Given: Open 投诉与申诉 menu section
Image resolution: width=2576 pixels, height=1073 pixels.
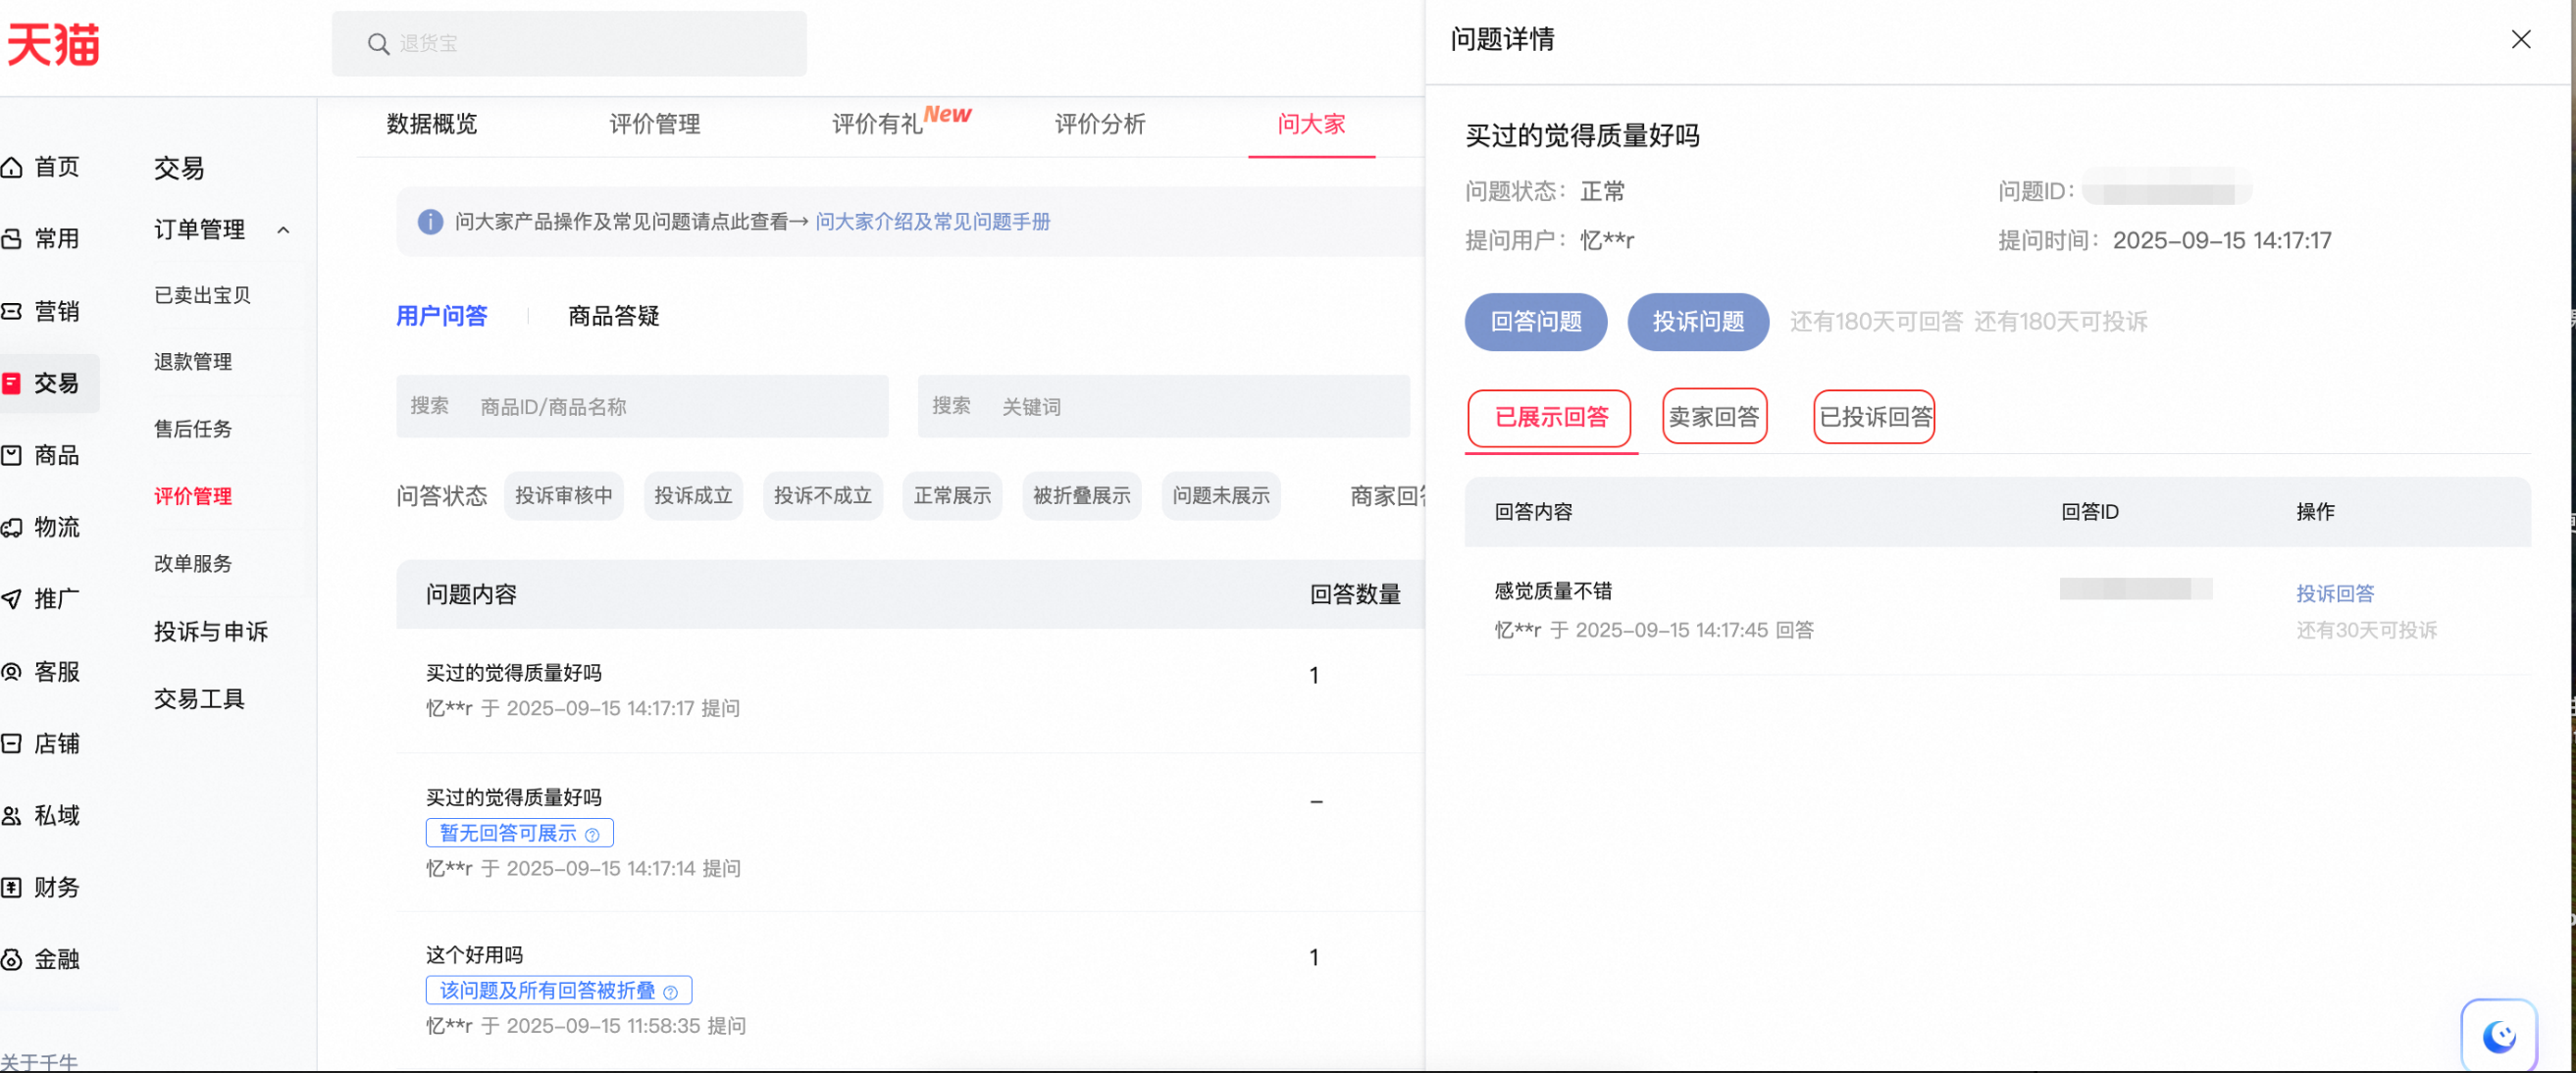Looking at the screenshot, I should coord(211,632).
